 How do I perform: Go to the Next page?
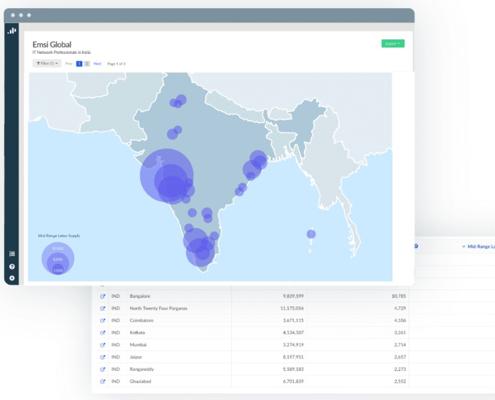click(x=97, y=63)
